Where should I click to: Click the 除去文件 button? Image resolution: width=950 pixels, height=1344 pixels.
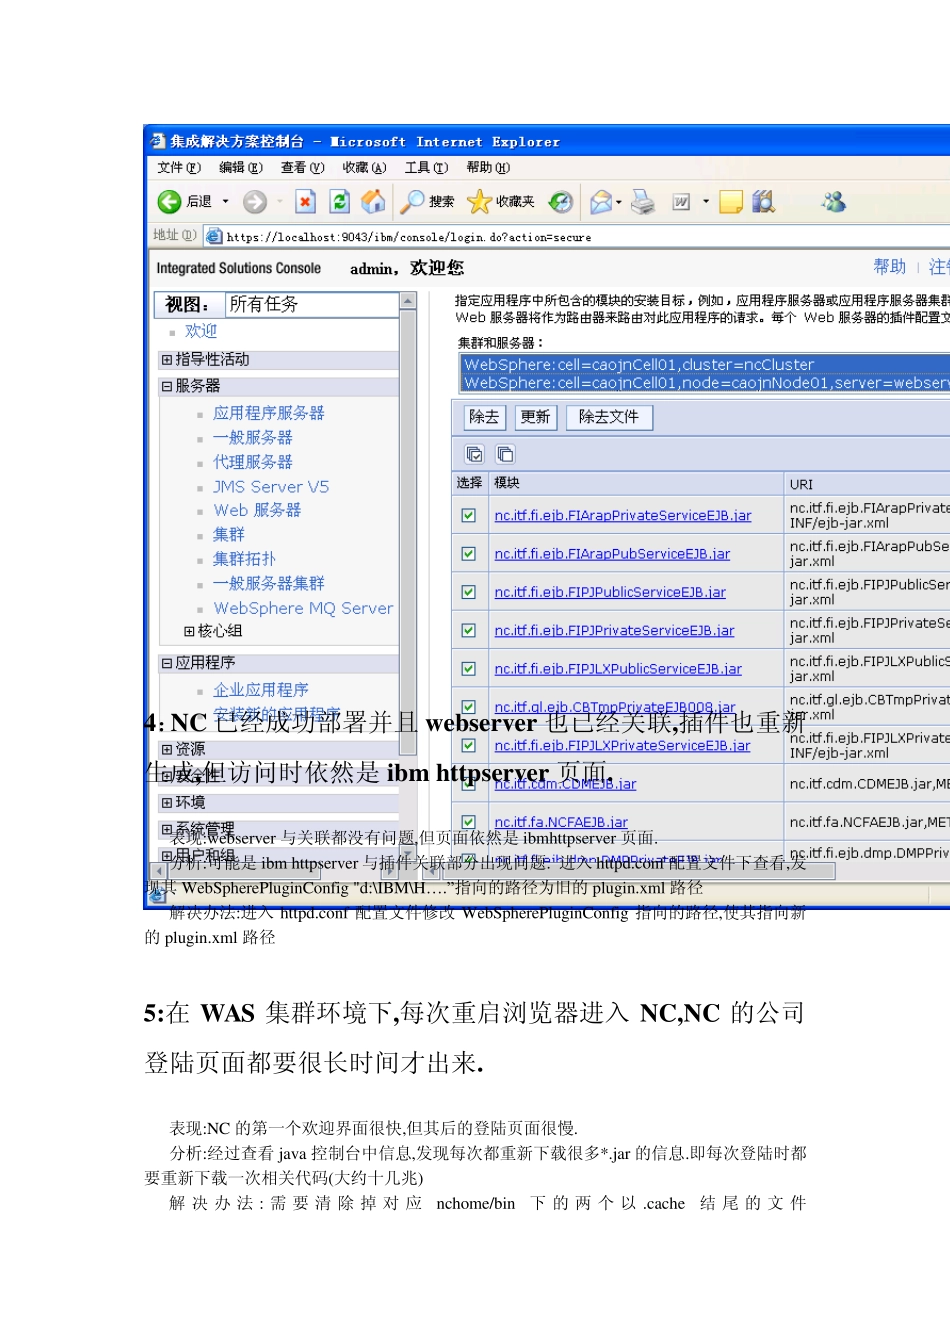609,417
